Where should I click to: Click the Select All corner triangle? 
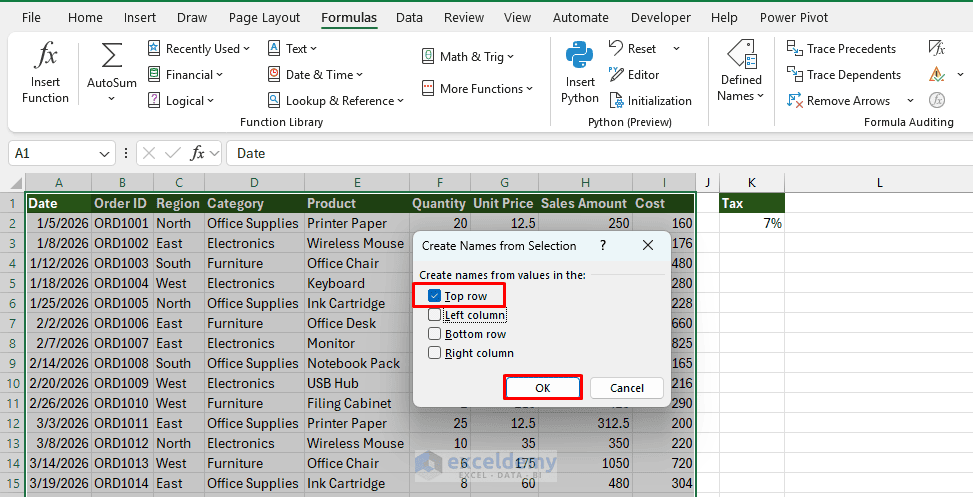click(16, 183)
